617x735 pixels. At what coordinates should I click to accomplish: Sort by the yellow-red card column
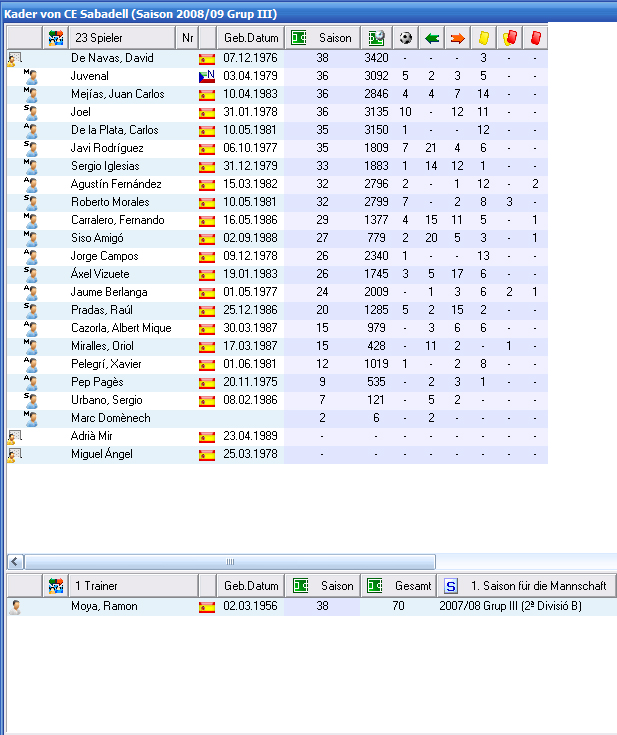(x=510, y=38)
